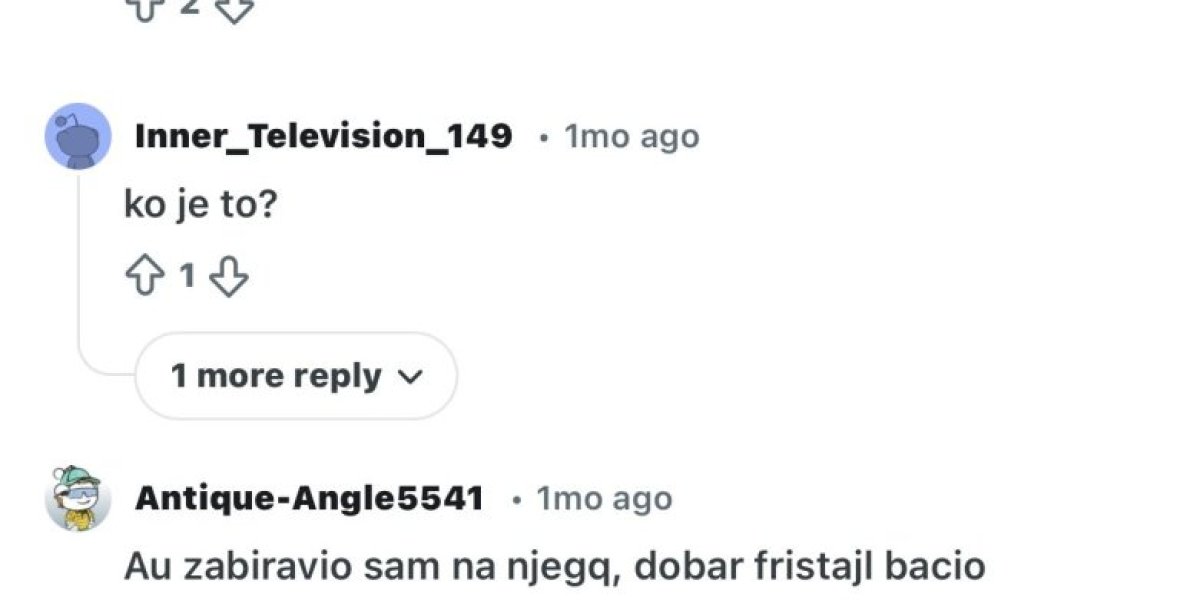The width and height of the screenshot is (1200, 600).
Task: Select the "ko je to?" comment text
Action: 200,205
